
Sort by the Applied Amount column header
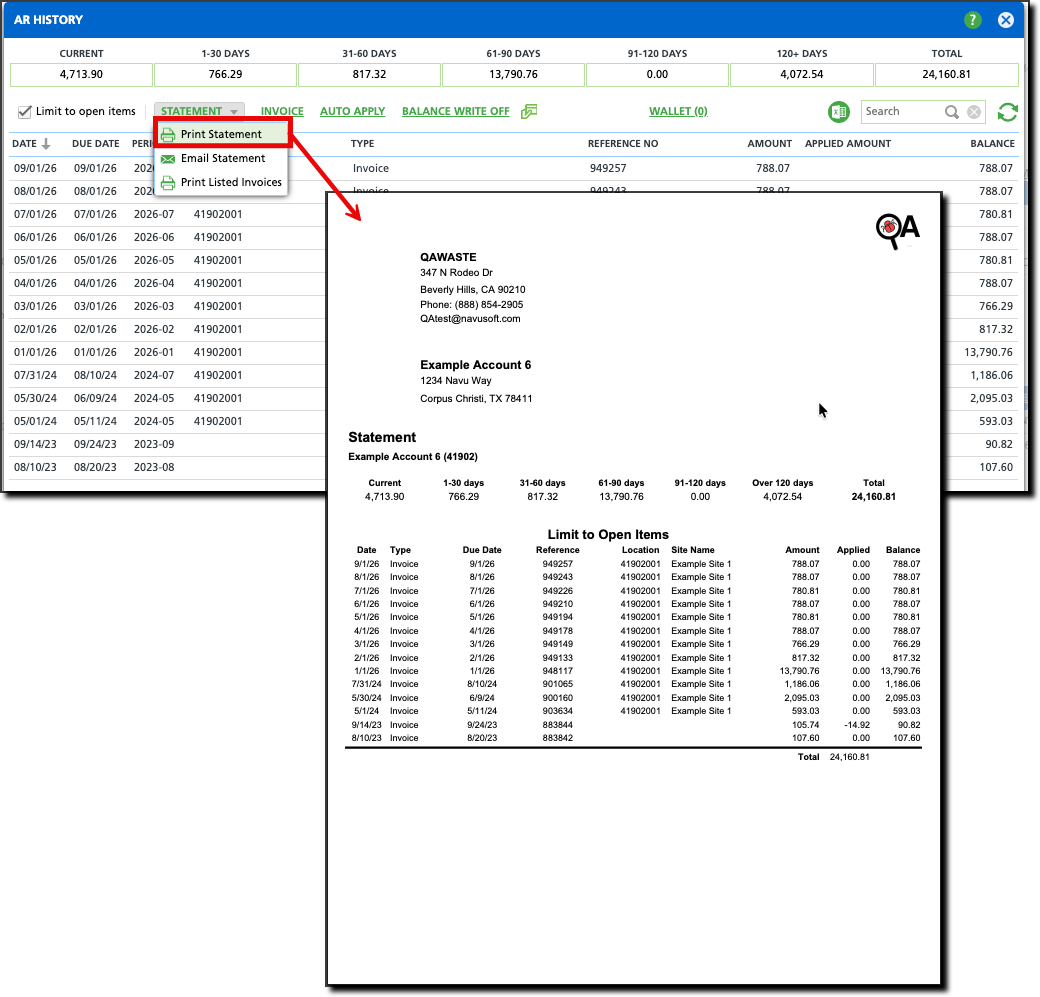coord(848,143)
